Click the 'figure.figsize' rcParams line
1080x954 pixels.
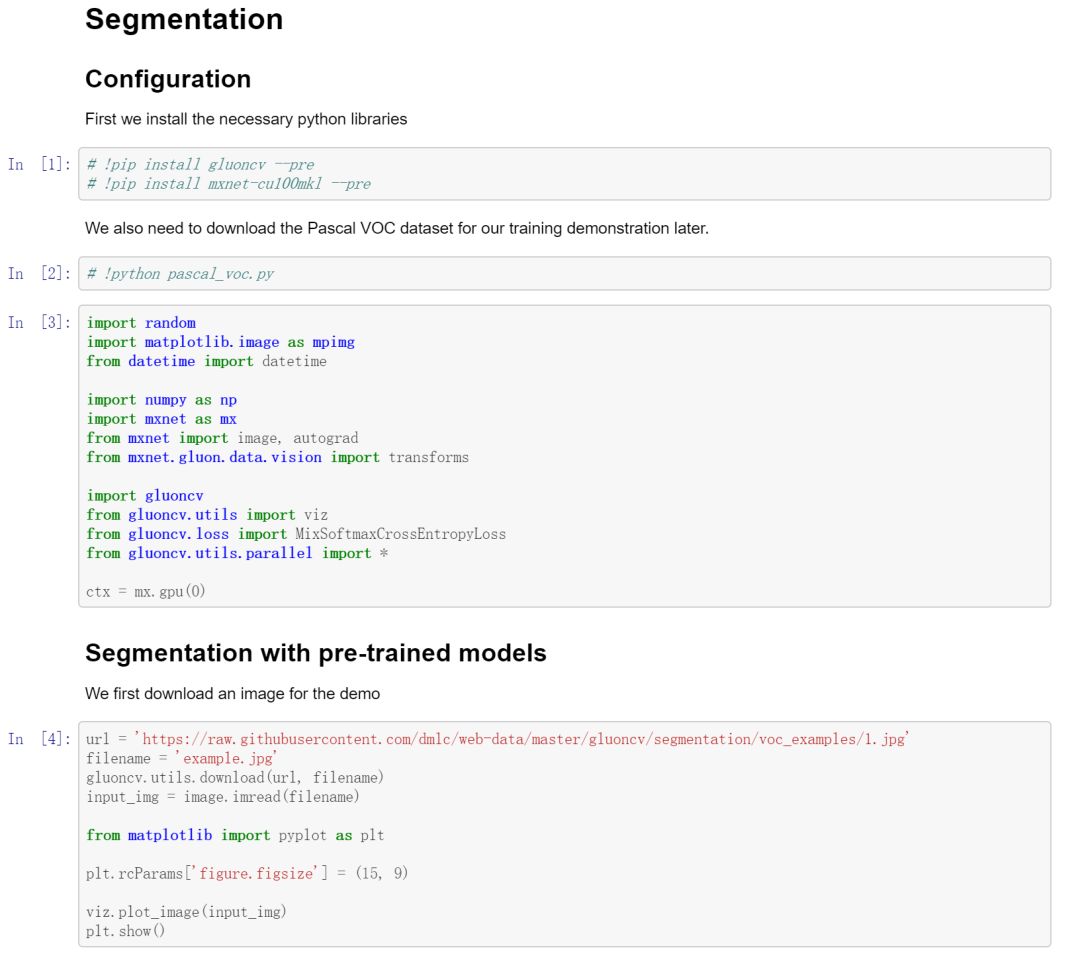pyautogui.click(x=247, y=874)
